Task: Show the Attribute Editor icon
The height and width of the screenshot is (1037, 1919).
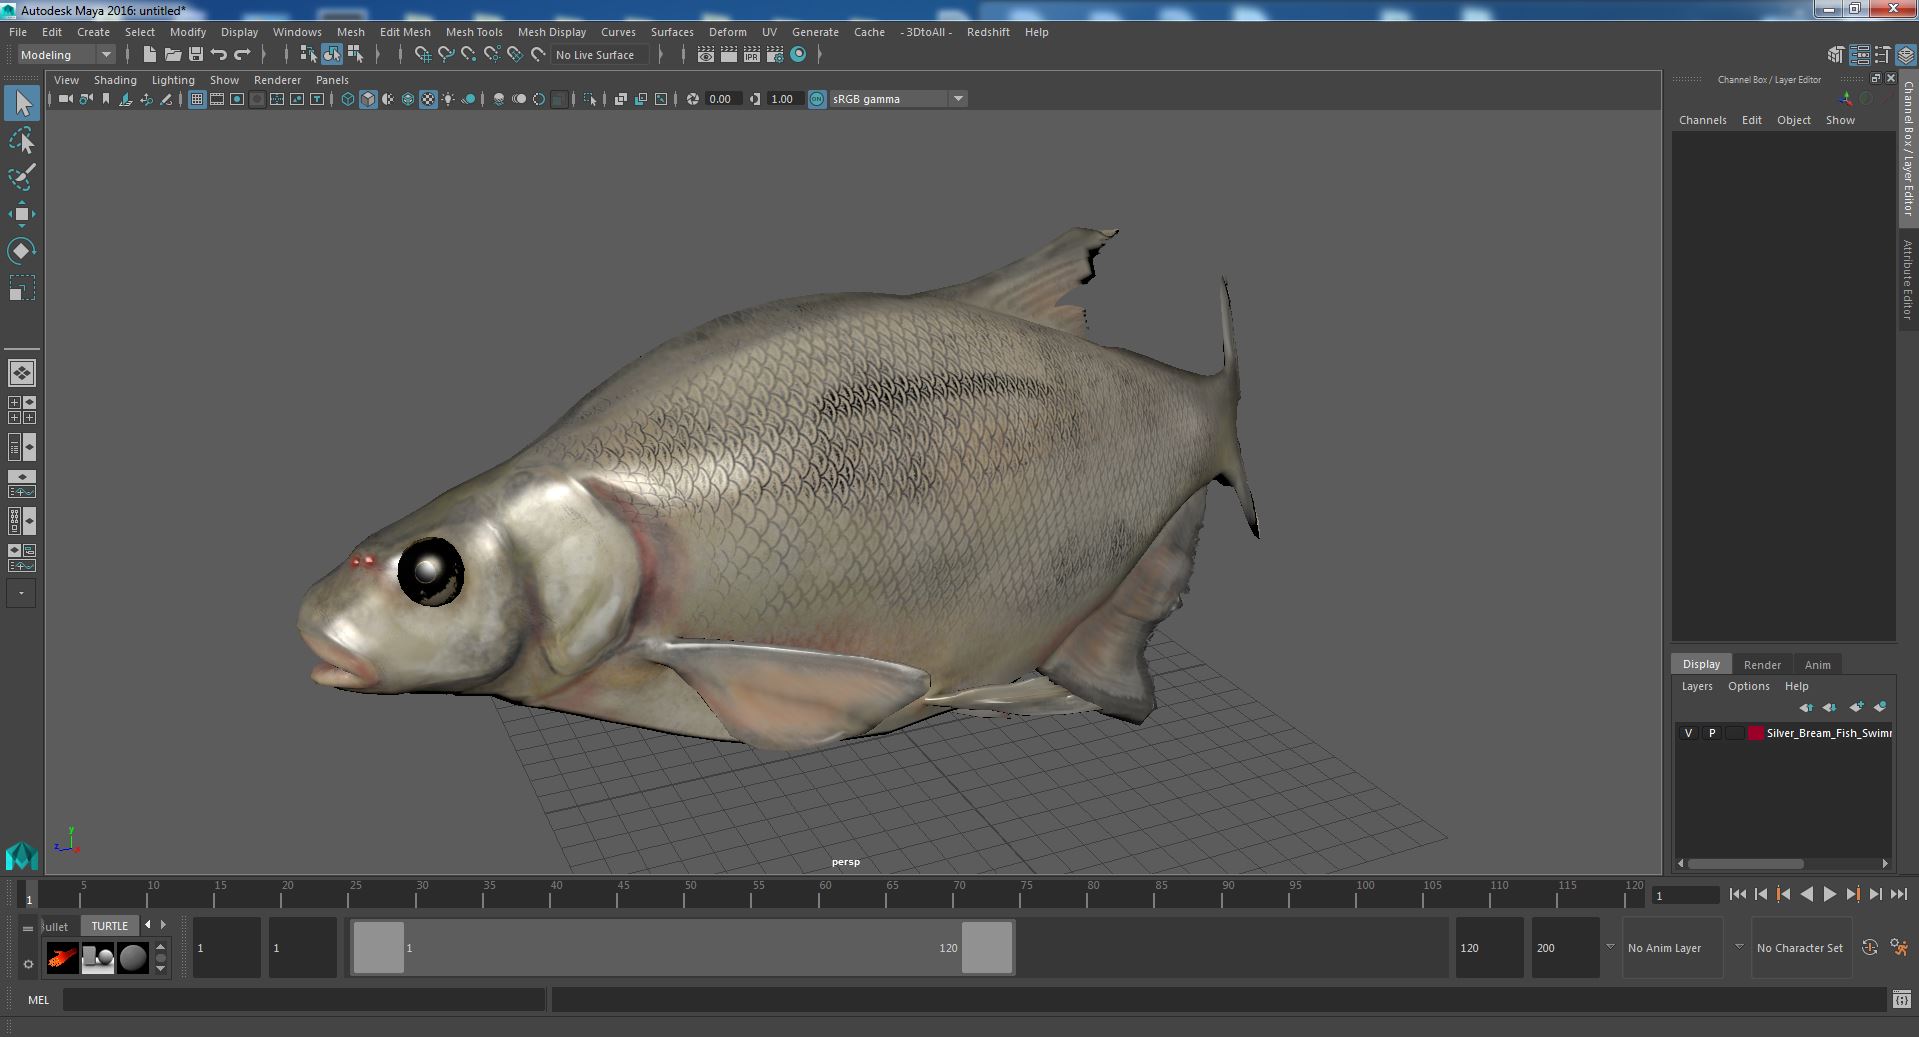Action: (x=1859, y=55)
